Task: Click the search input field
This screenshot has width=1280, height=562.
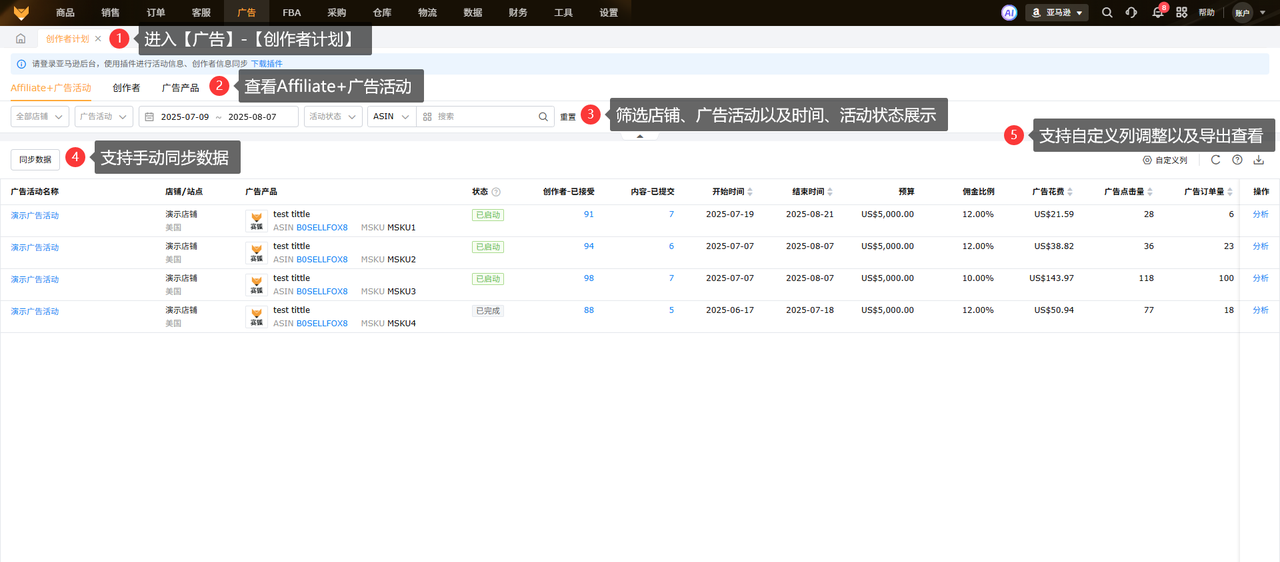Action: 485,116
